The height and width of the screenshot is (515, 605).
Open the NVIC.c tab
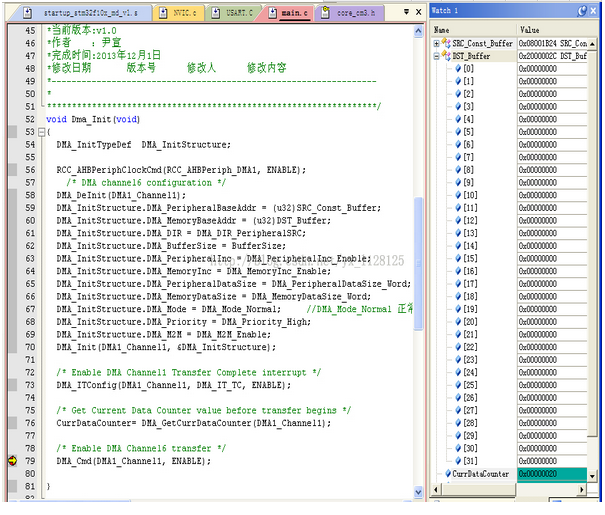click(x=179, y=13)
